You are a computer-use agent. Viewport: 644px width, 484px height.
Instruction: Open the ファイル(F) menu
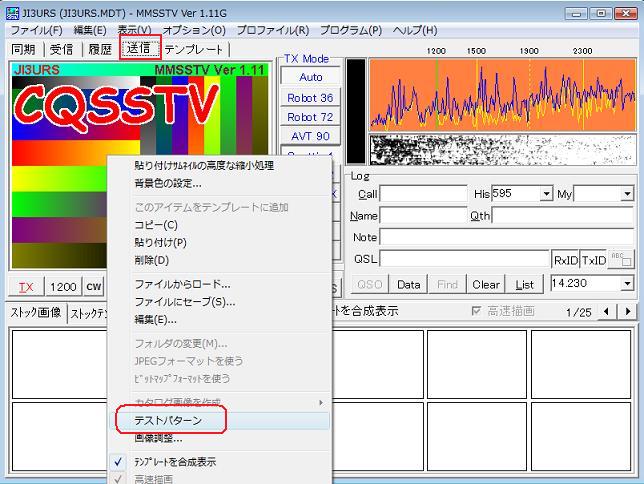click(x=36, y=30)
